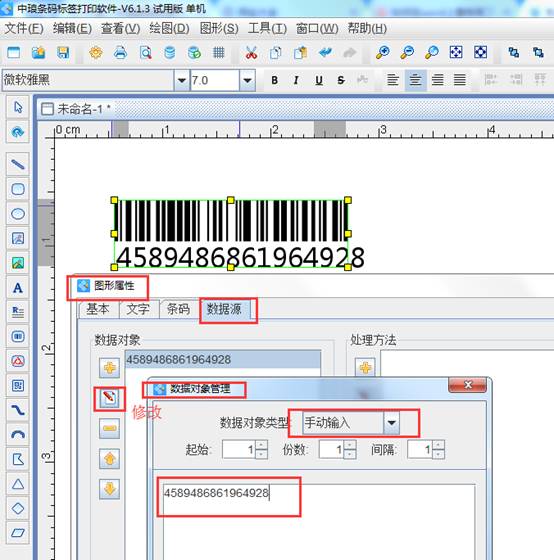The width and height of the screenshot is (554, 560).
Task: Move data object up arrow button
Action: tap(109, 459)
